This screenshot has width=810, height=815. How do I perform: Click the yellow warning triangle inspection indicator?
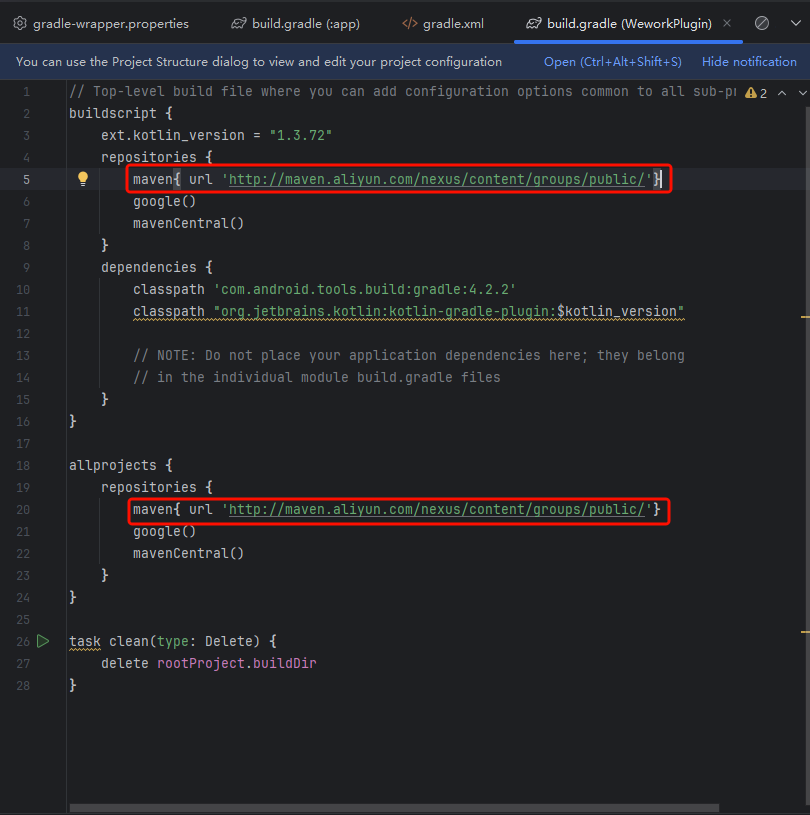coord(750,93)
